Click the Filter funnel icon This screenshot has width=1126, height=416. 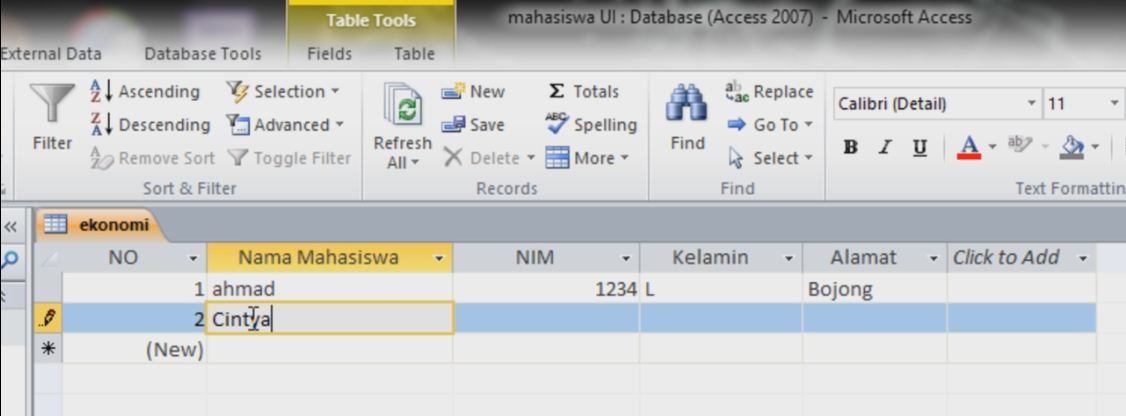tap(52, 103)
